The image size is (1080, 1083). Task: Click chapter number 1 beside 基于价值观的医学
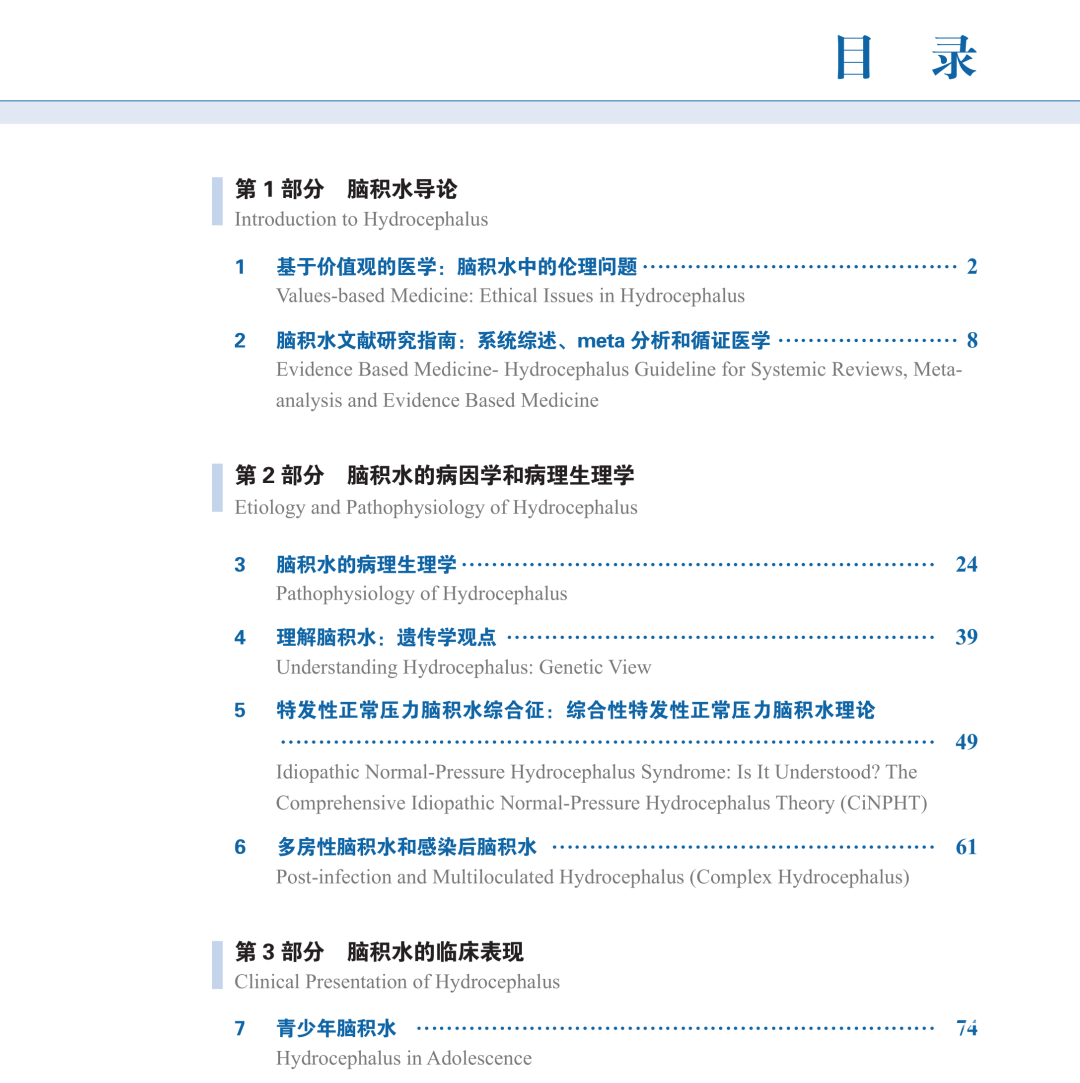(240, 267)
